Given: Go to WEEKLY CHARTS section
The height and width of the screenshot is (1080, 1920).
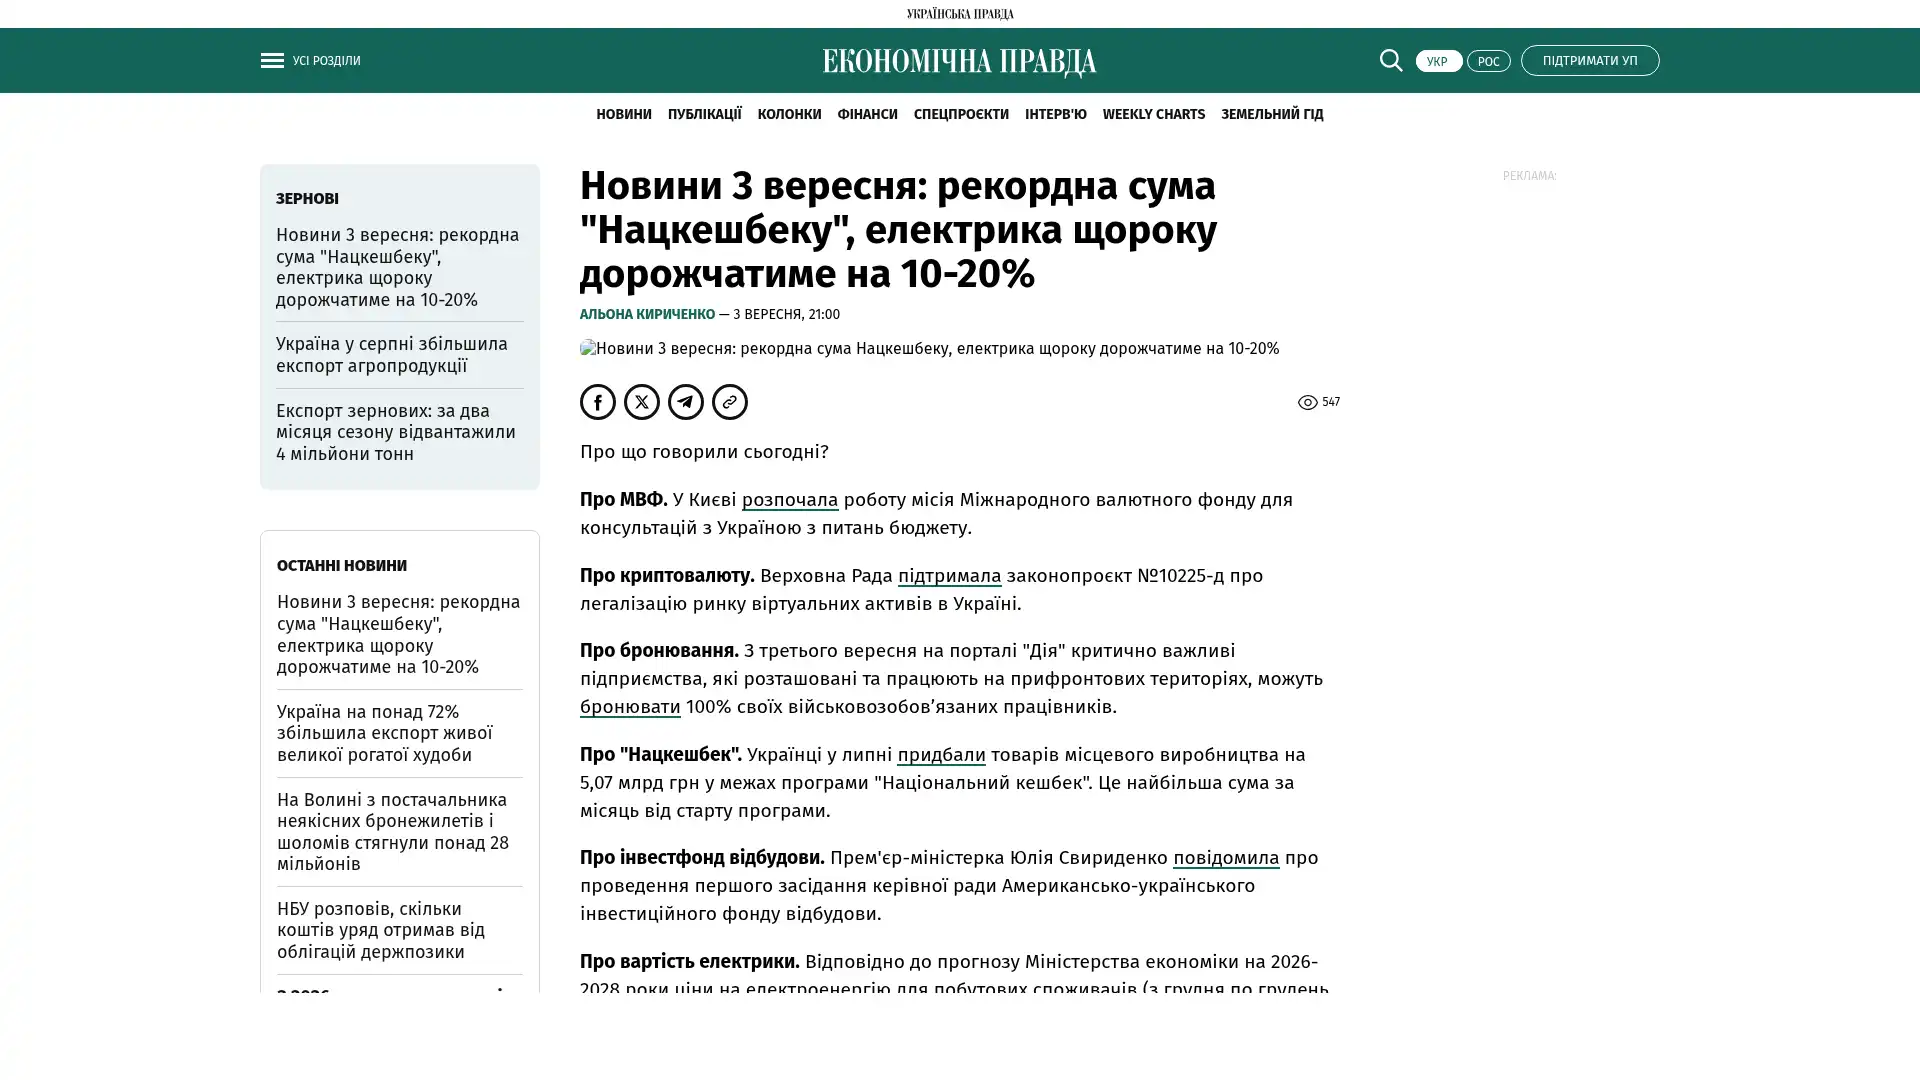Looking at the screenshot, I should coord(1153,114).
